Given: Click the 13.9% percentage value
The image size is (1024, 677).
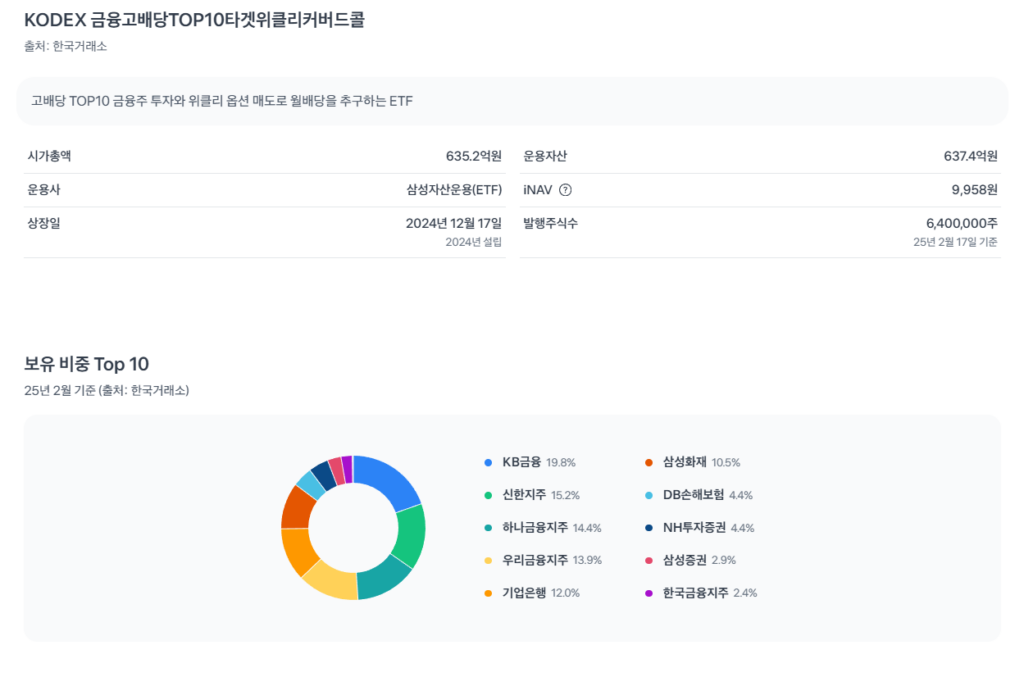Looking at the screenshot, I should click(587, 560).
